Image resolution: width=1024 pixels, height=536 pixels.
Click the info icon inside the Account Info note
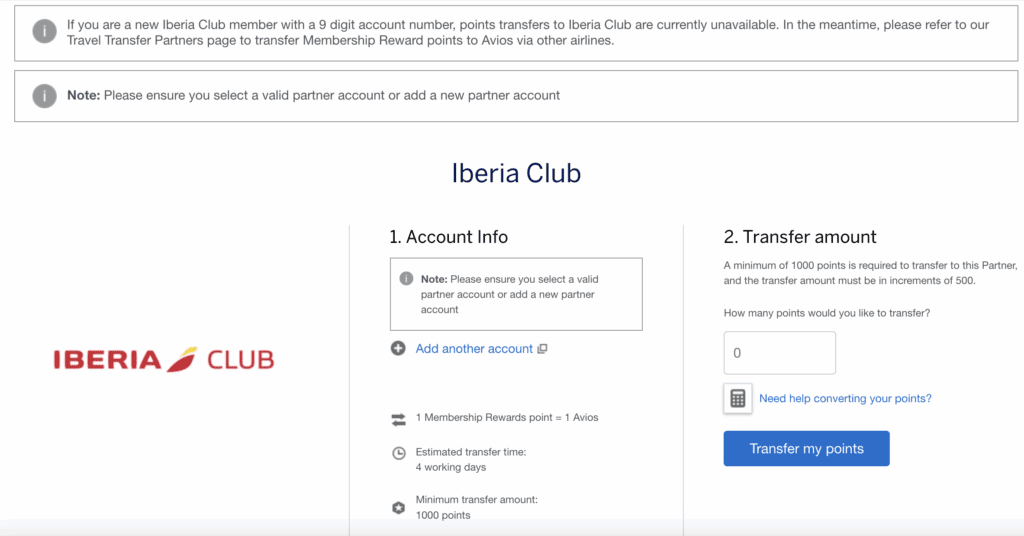[x=406, y=279]
